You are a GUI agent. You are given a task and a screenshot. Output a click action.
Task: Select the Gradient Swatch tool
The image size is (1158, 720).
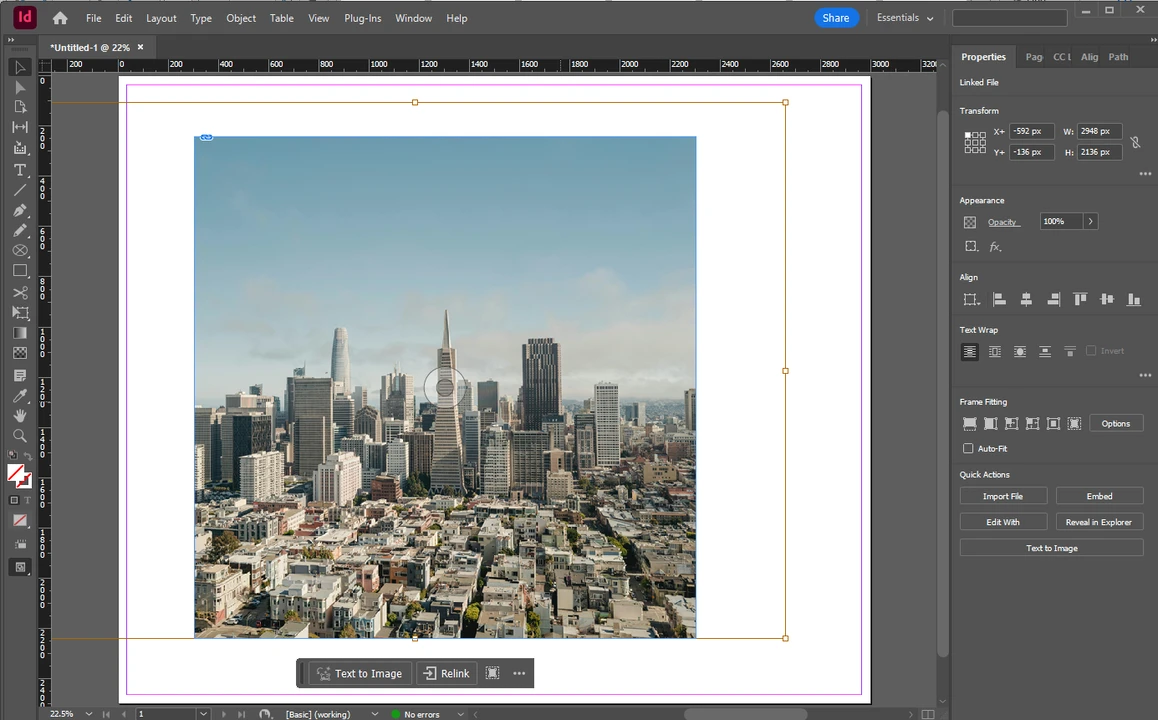pyautogui.click(x=20, y=333)
